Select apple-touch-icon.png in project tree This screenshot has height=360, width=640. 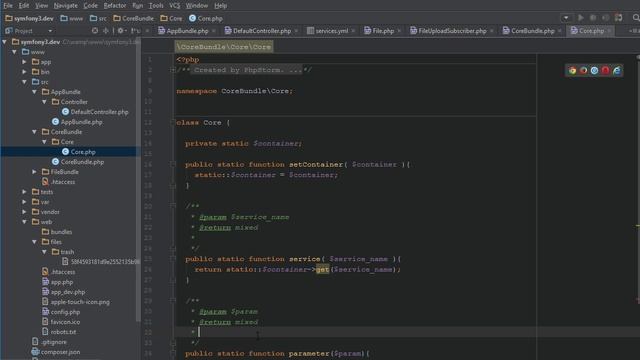[80, 302]
